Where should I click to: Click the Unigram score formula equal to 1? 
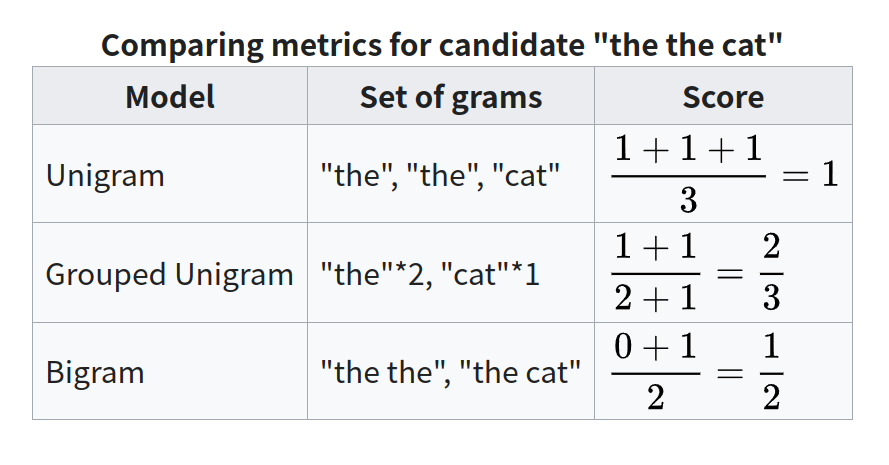725,175
